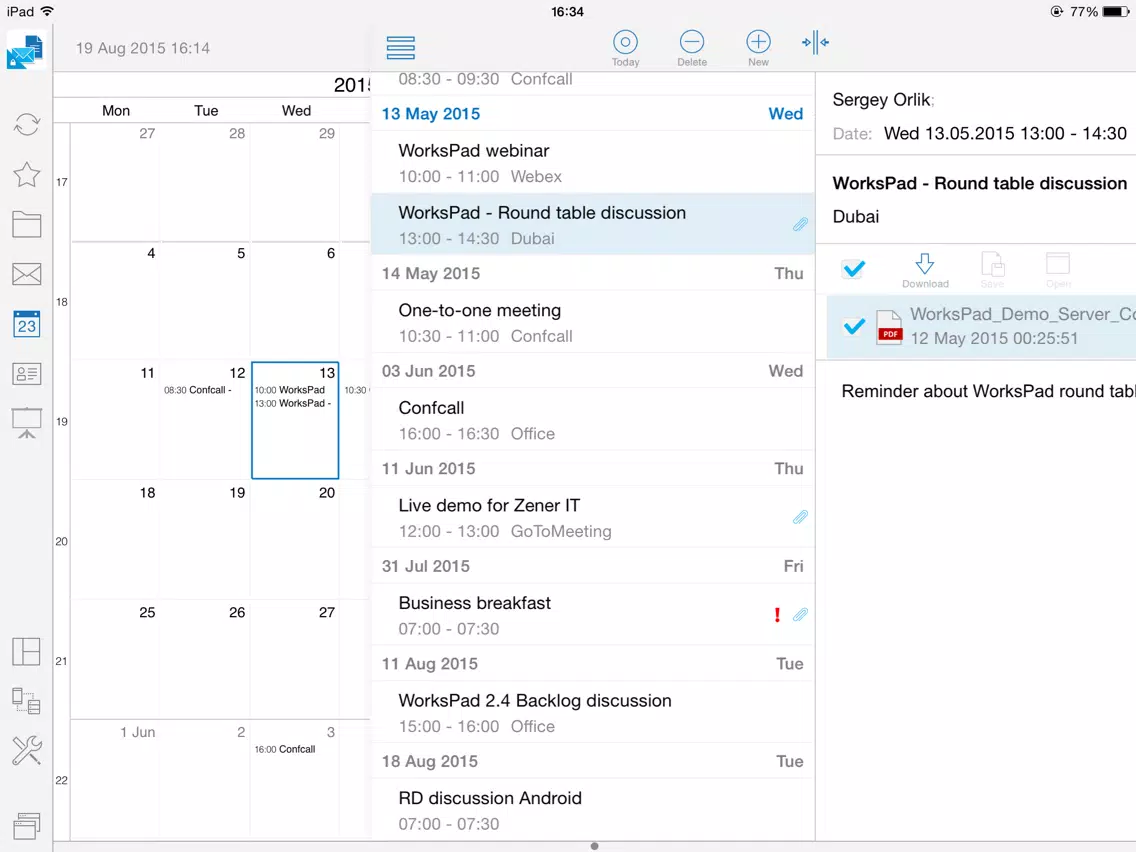Tap the Delete toolbar button

(692, 49)
